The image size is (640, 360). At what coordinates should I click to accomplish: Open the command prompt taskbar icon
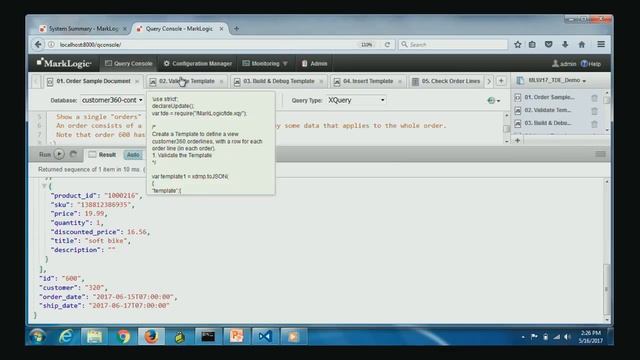[208, 336]
